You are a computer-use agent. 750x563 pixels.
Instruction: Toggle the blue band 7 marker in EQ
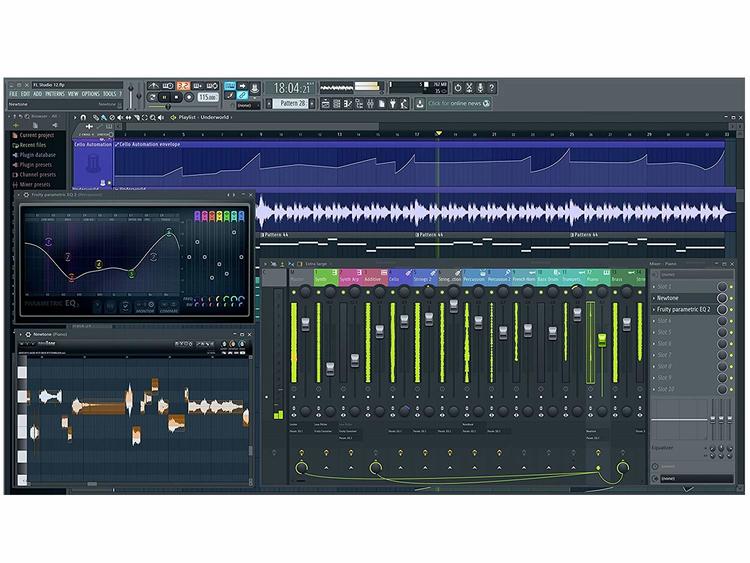coord(241,216)
